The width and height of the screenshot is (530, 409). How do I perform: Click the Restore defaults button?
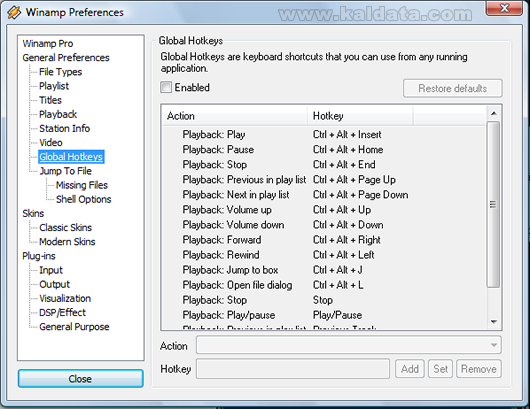click(453, 88)
